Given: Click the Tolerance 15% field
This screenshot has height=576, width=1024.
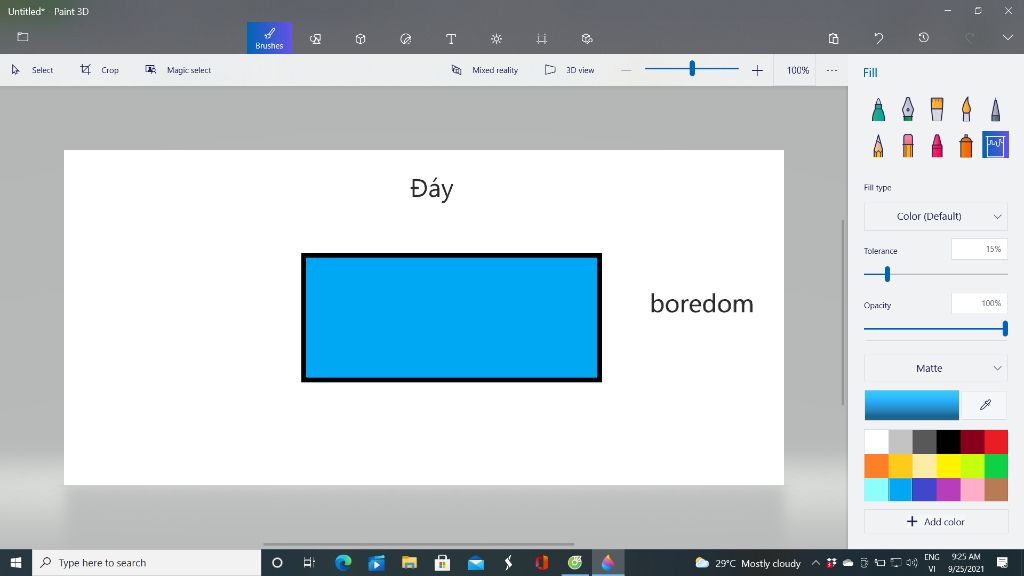Looking at the screenshot, I should coord(979,249).
